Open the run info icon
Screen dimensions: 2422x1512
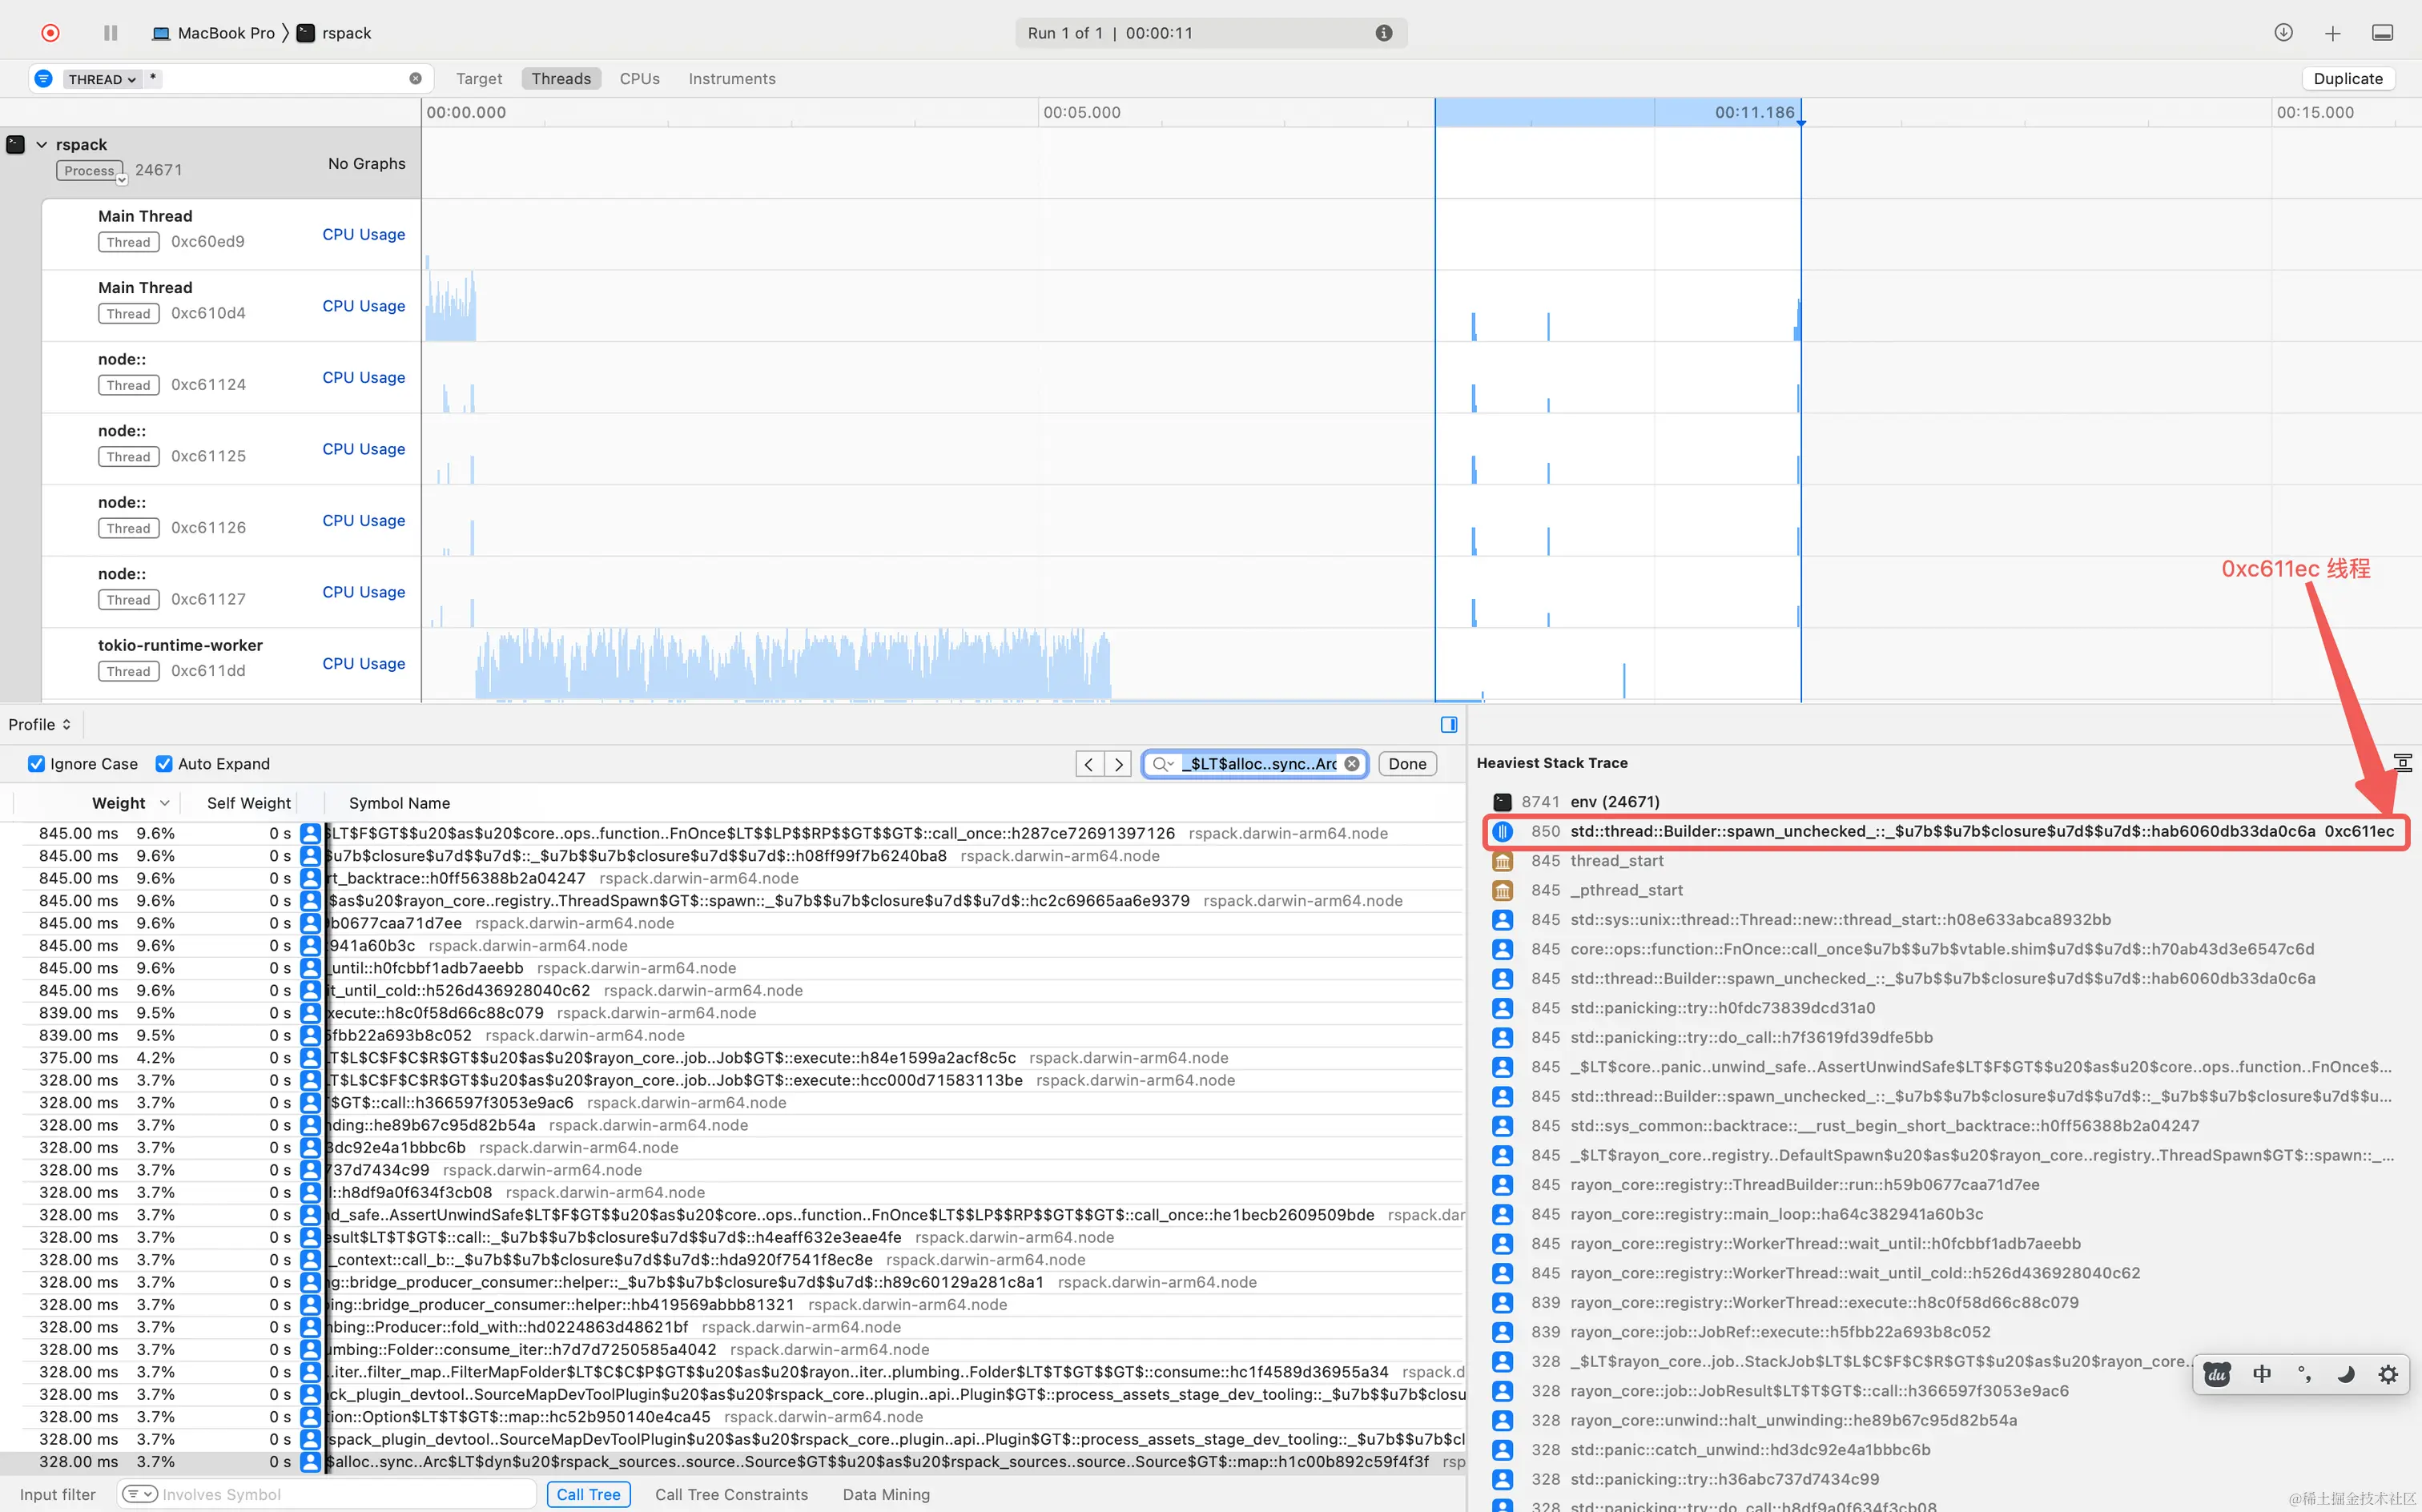click(x=1383, y=33)
